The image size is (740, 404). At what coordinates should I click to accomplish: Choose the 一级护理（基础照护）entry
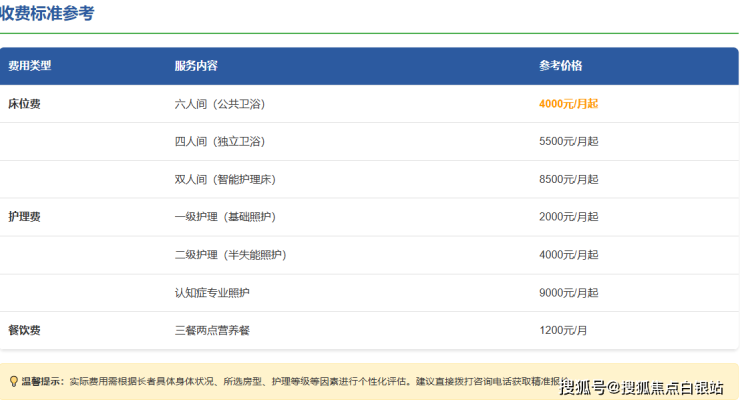tap(225, 217)
